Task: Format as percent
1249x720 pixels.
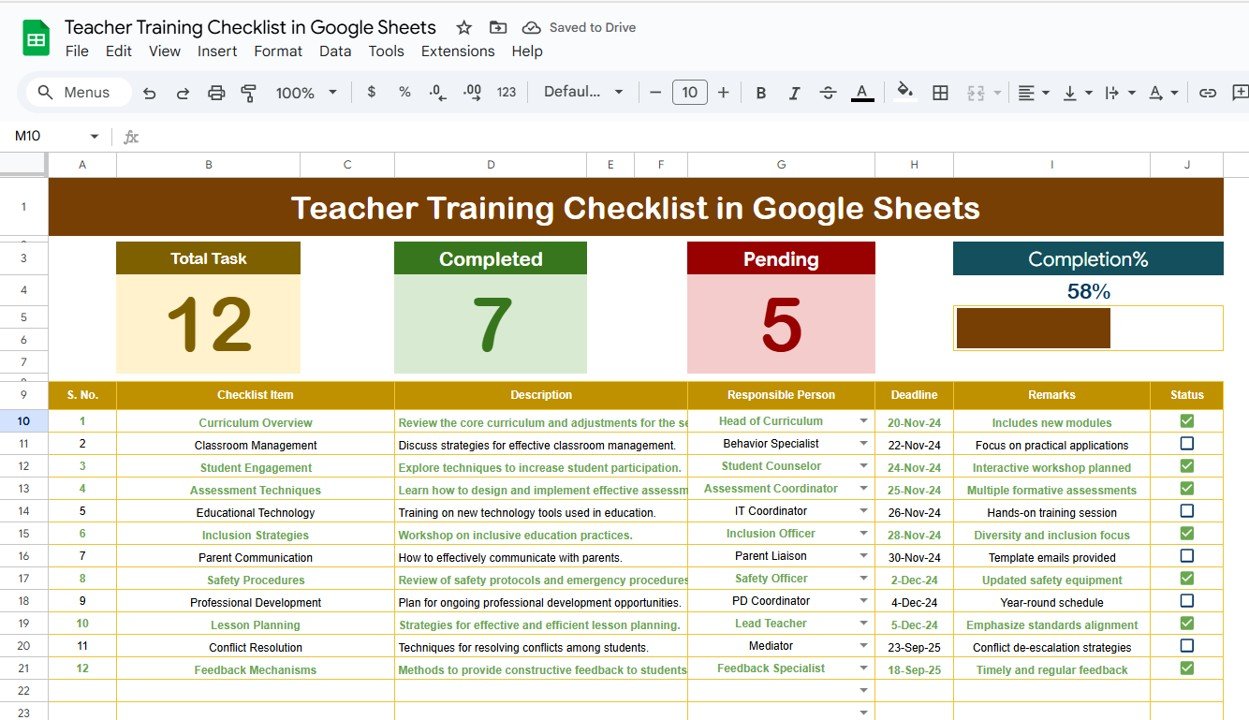Action: (405, 92)
